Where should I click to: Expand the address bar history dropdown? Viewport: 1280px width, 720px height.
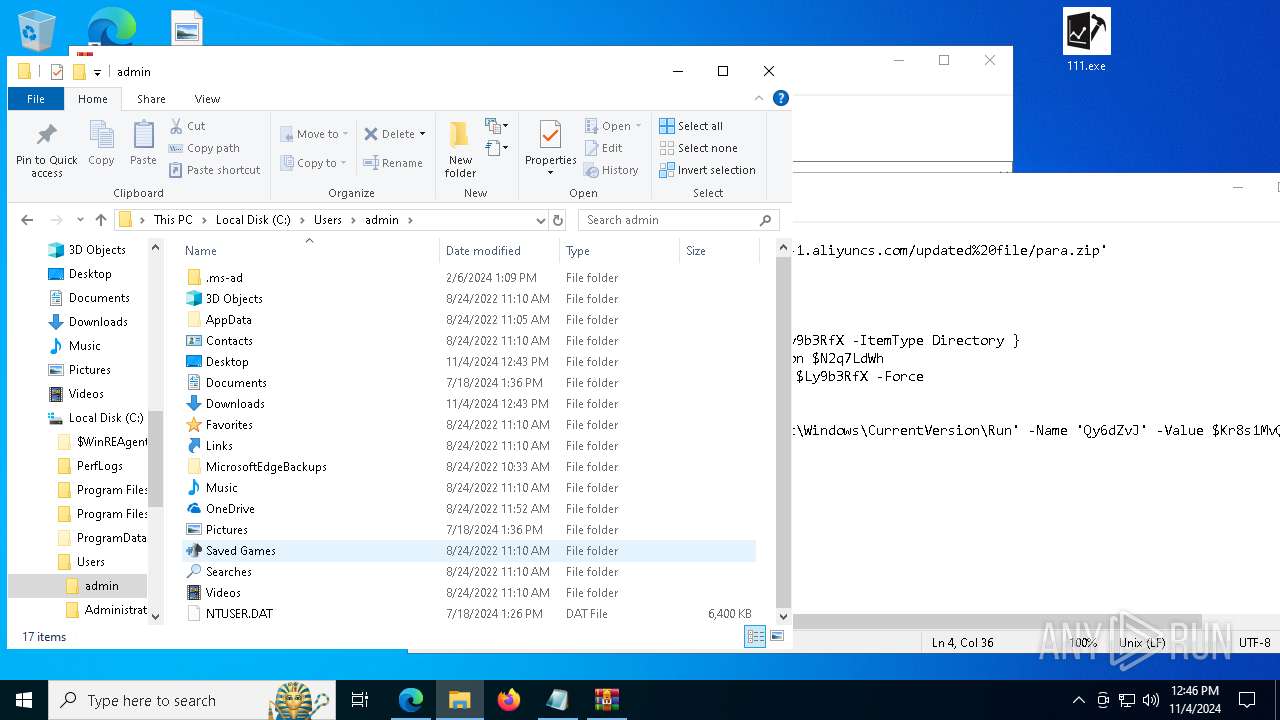[x=541, y=220]
